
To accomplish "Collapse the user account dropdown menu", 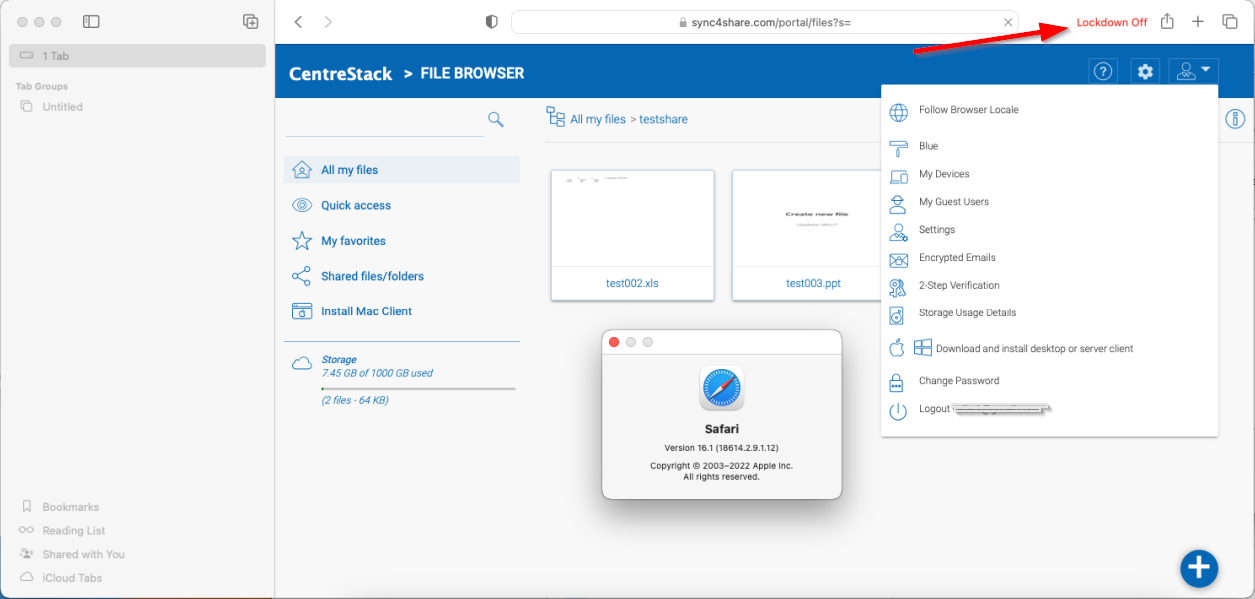I will [1193, 71].
